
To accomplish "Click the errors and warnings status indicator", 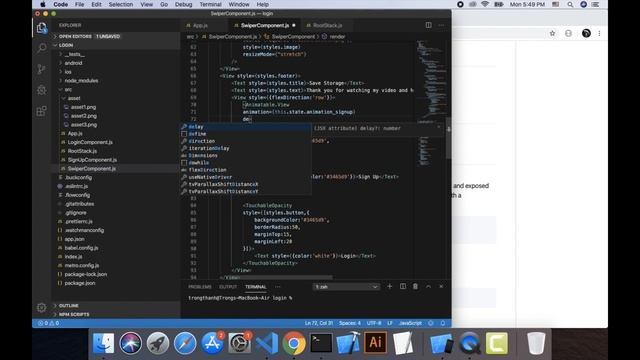I will [x=48, y=323].
